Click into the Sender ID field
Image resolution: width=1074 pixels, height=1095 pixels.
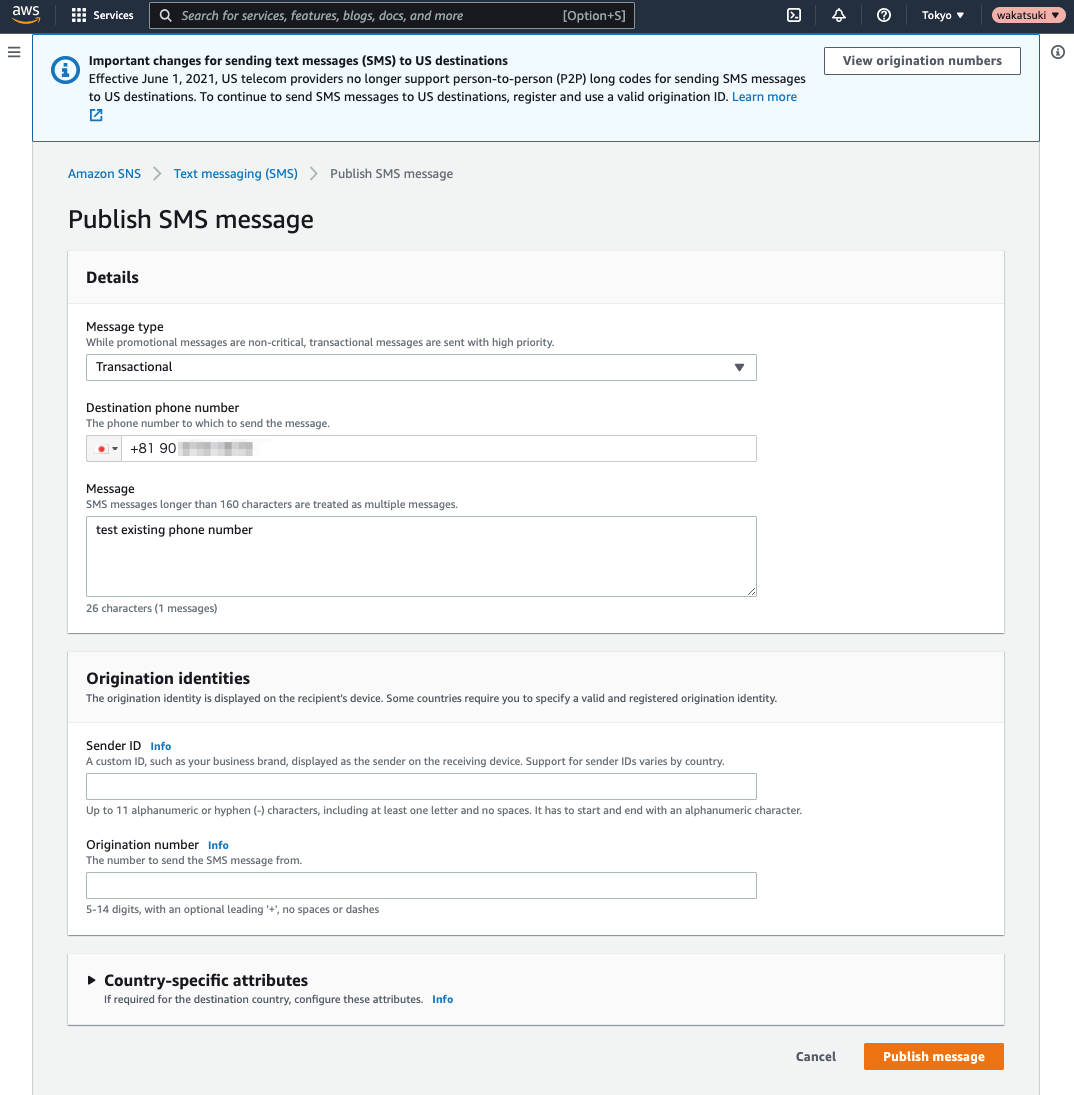click(x=421, y=786)
